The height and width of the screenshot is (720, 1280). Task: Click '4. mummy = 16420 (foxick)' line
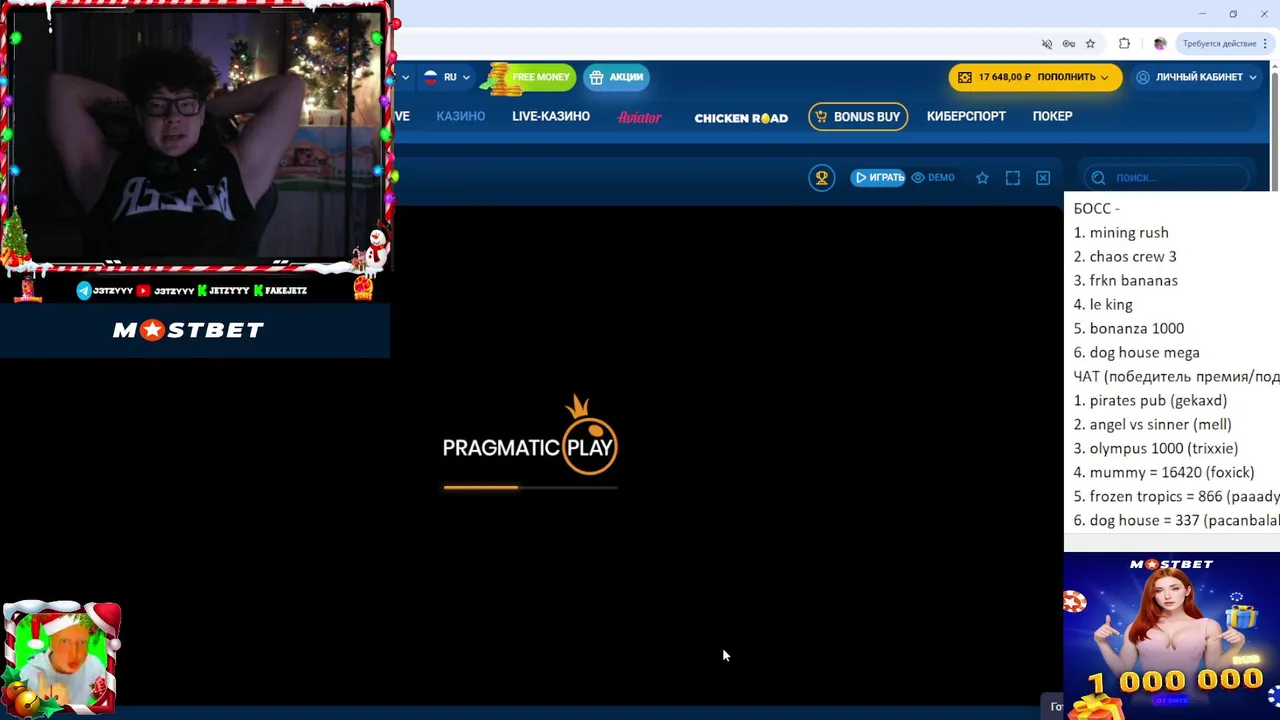tap(1164, 472)
